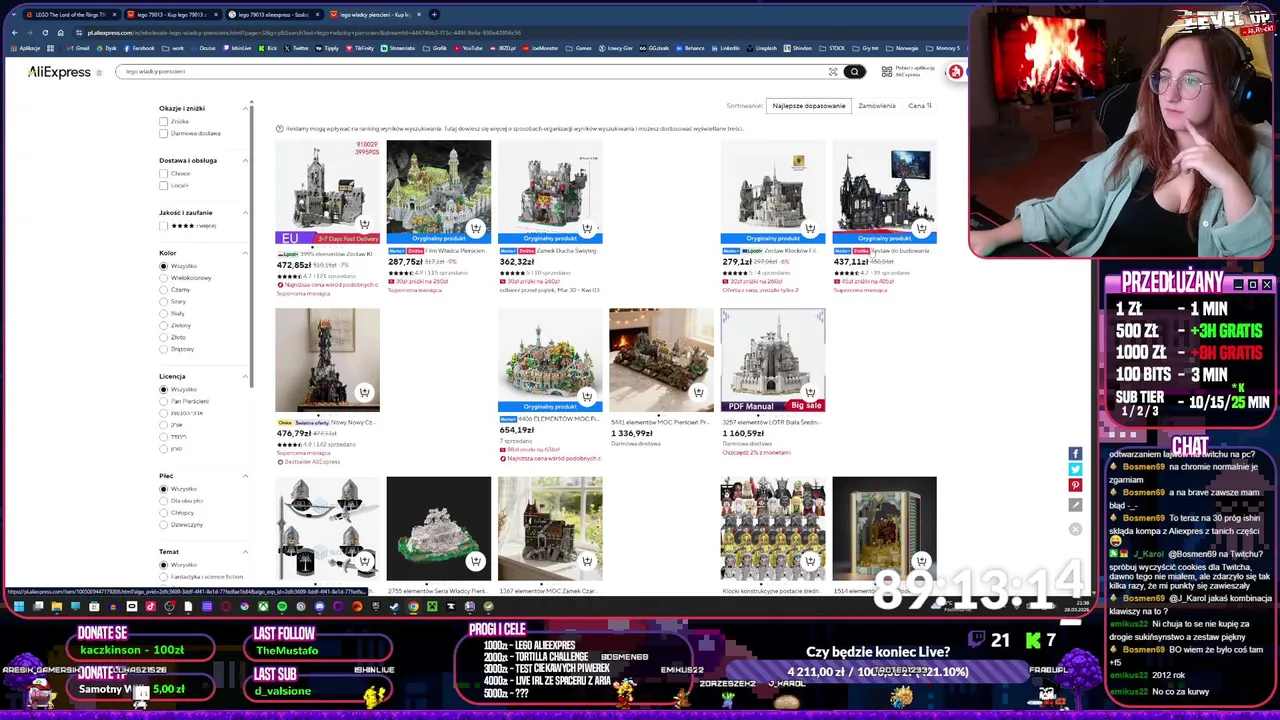Screen dimensions: 1280x720
Task: Enable the Local+ delivery filter
Action: point(163,185)
